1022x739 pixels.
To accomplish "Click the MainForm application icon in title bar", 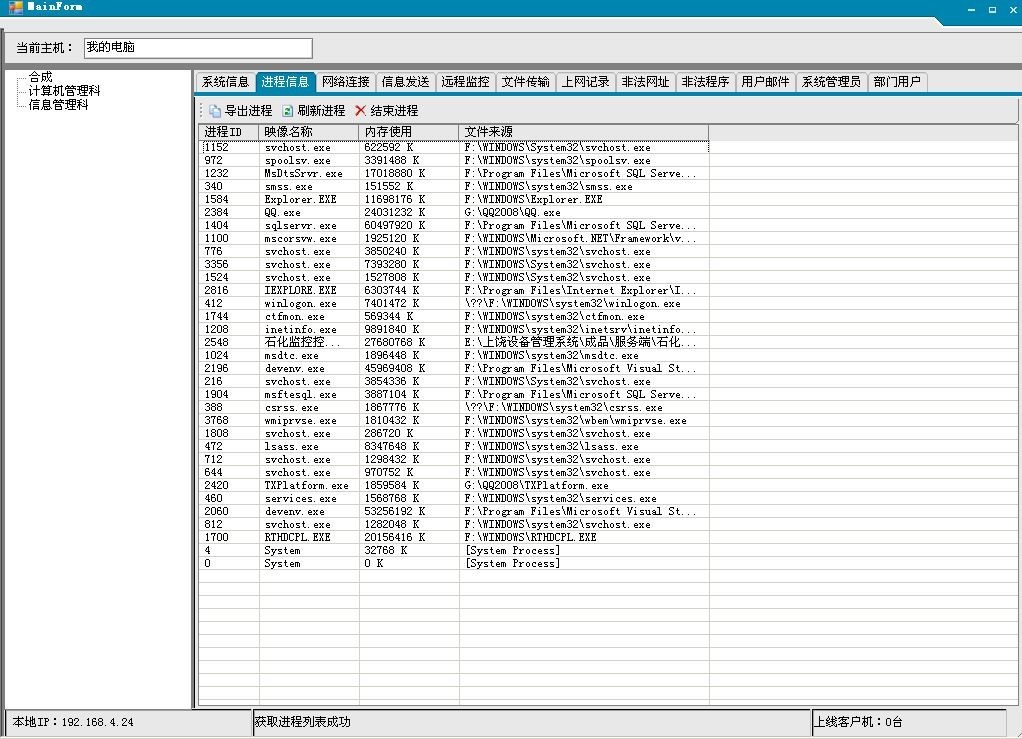I will coord(15,7).
